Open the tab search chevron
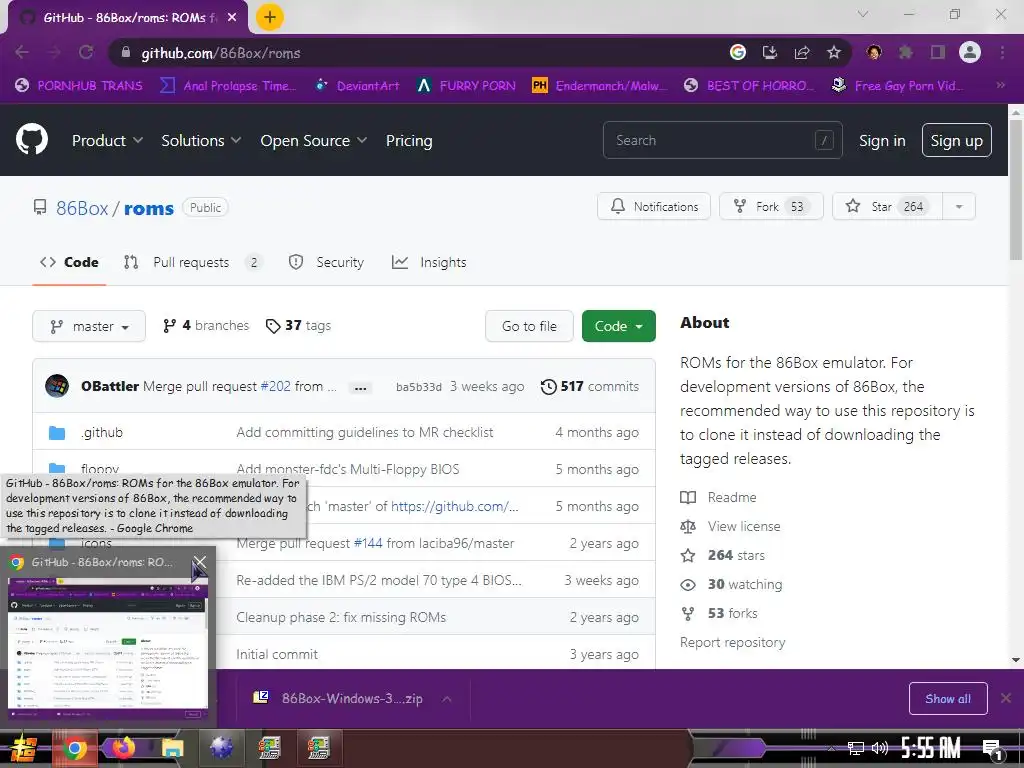This screenshot has width=1024, height=768. pos(863,14)
